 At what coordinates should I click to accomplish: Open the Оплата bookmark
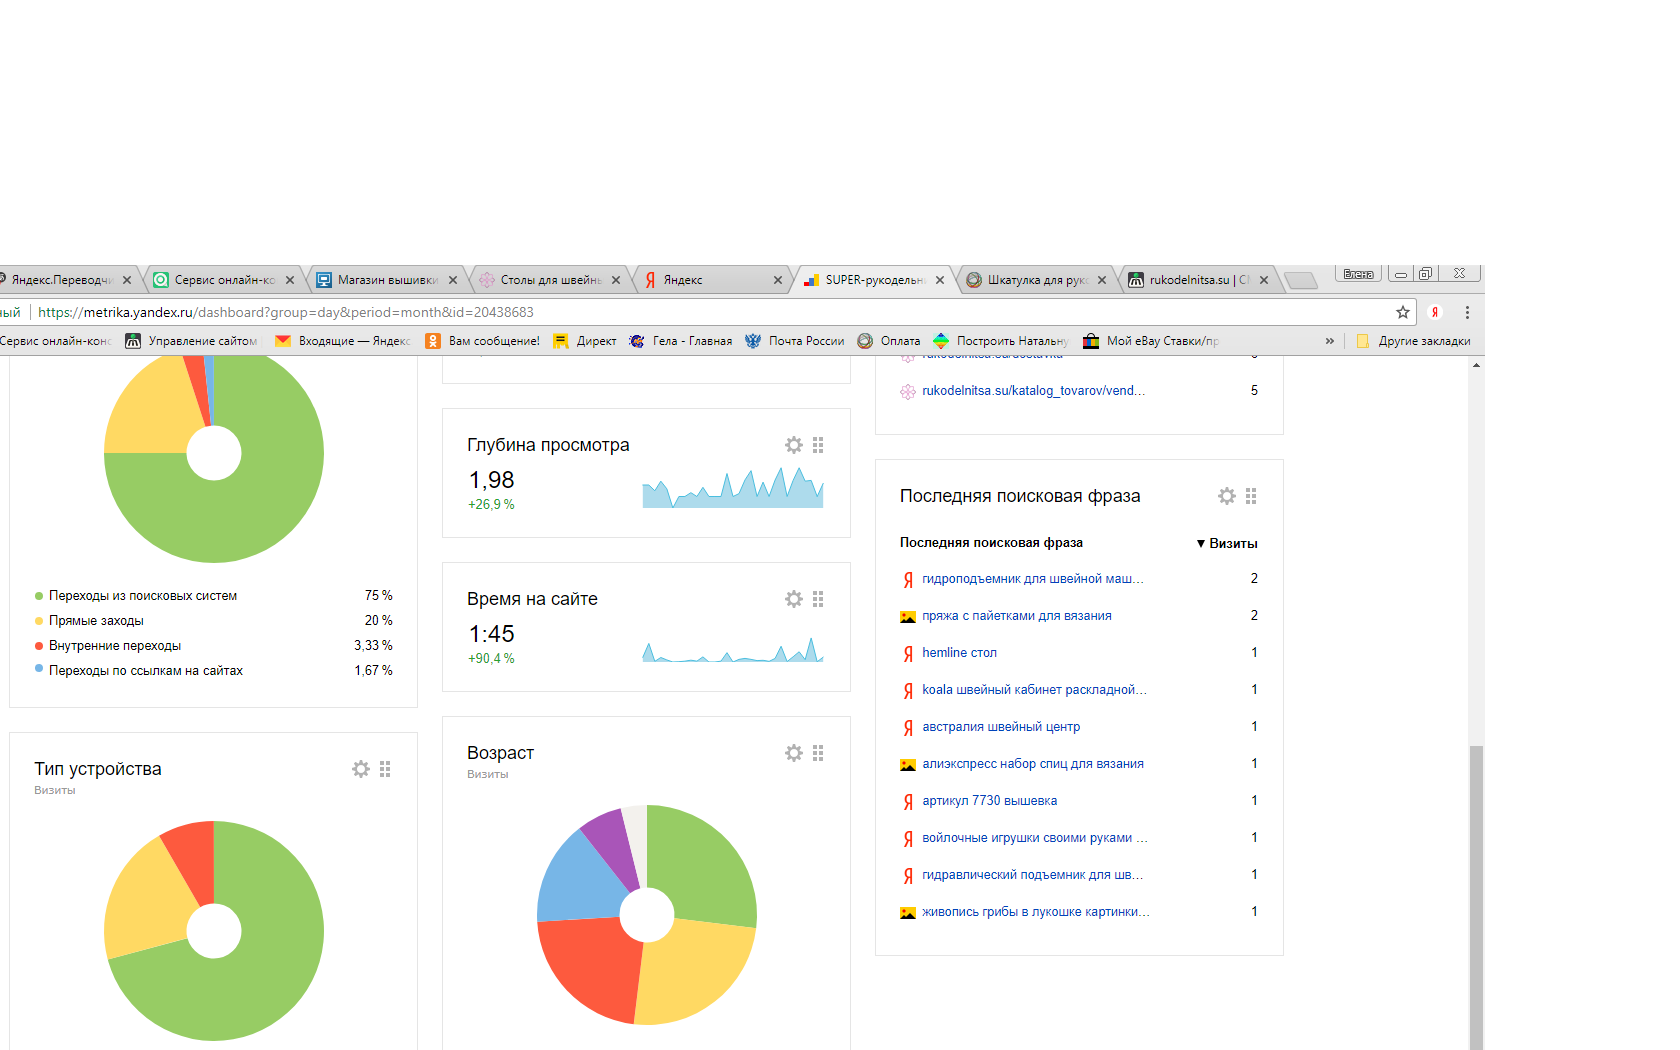point(889,341)
